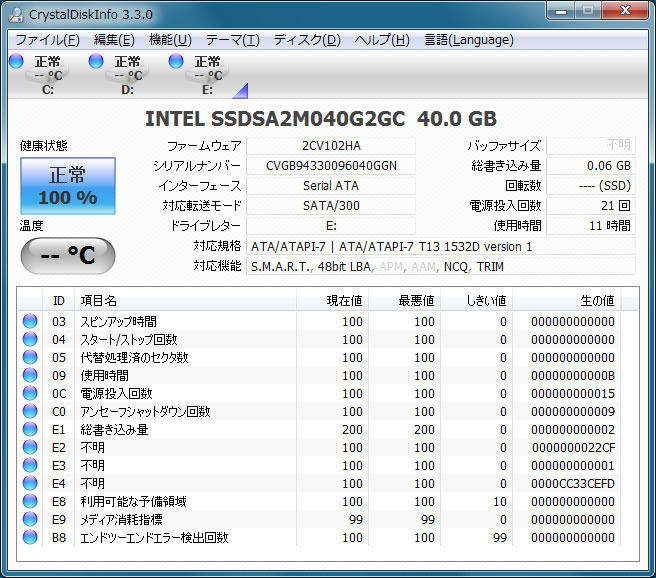Viewport: 656px width, 578px height.
Task: Click status orb for E1 総書き込み量 row
Action: (x=30, y=429)
